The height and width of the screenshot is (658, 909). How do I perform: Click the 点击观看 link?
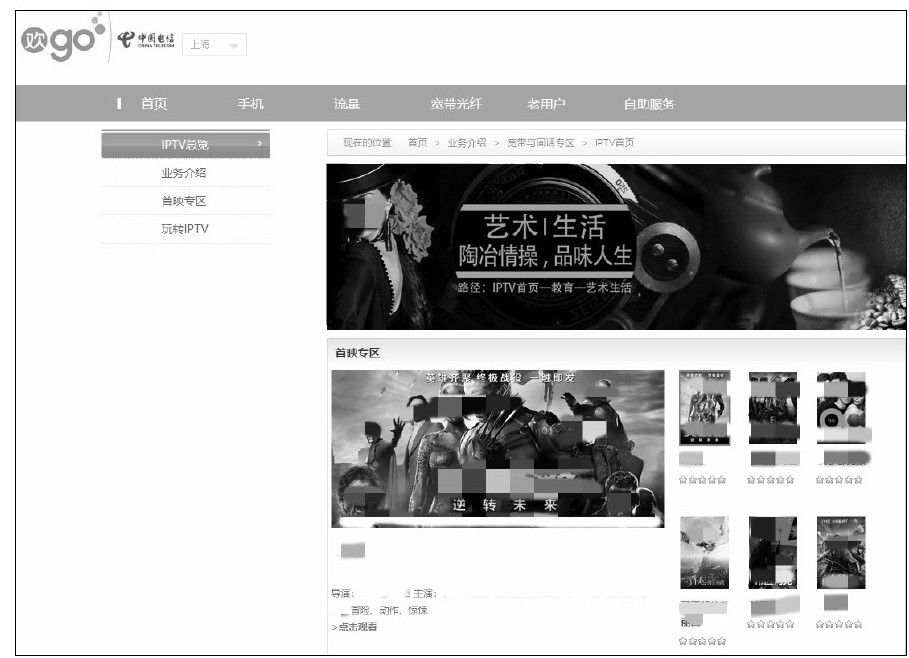pos(355,627)
